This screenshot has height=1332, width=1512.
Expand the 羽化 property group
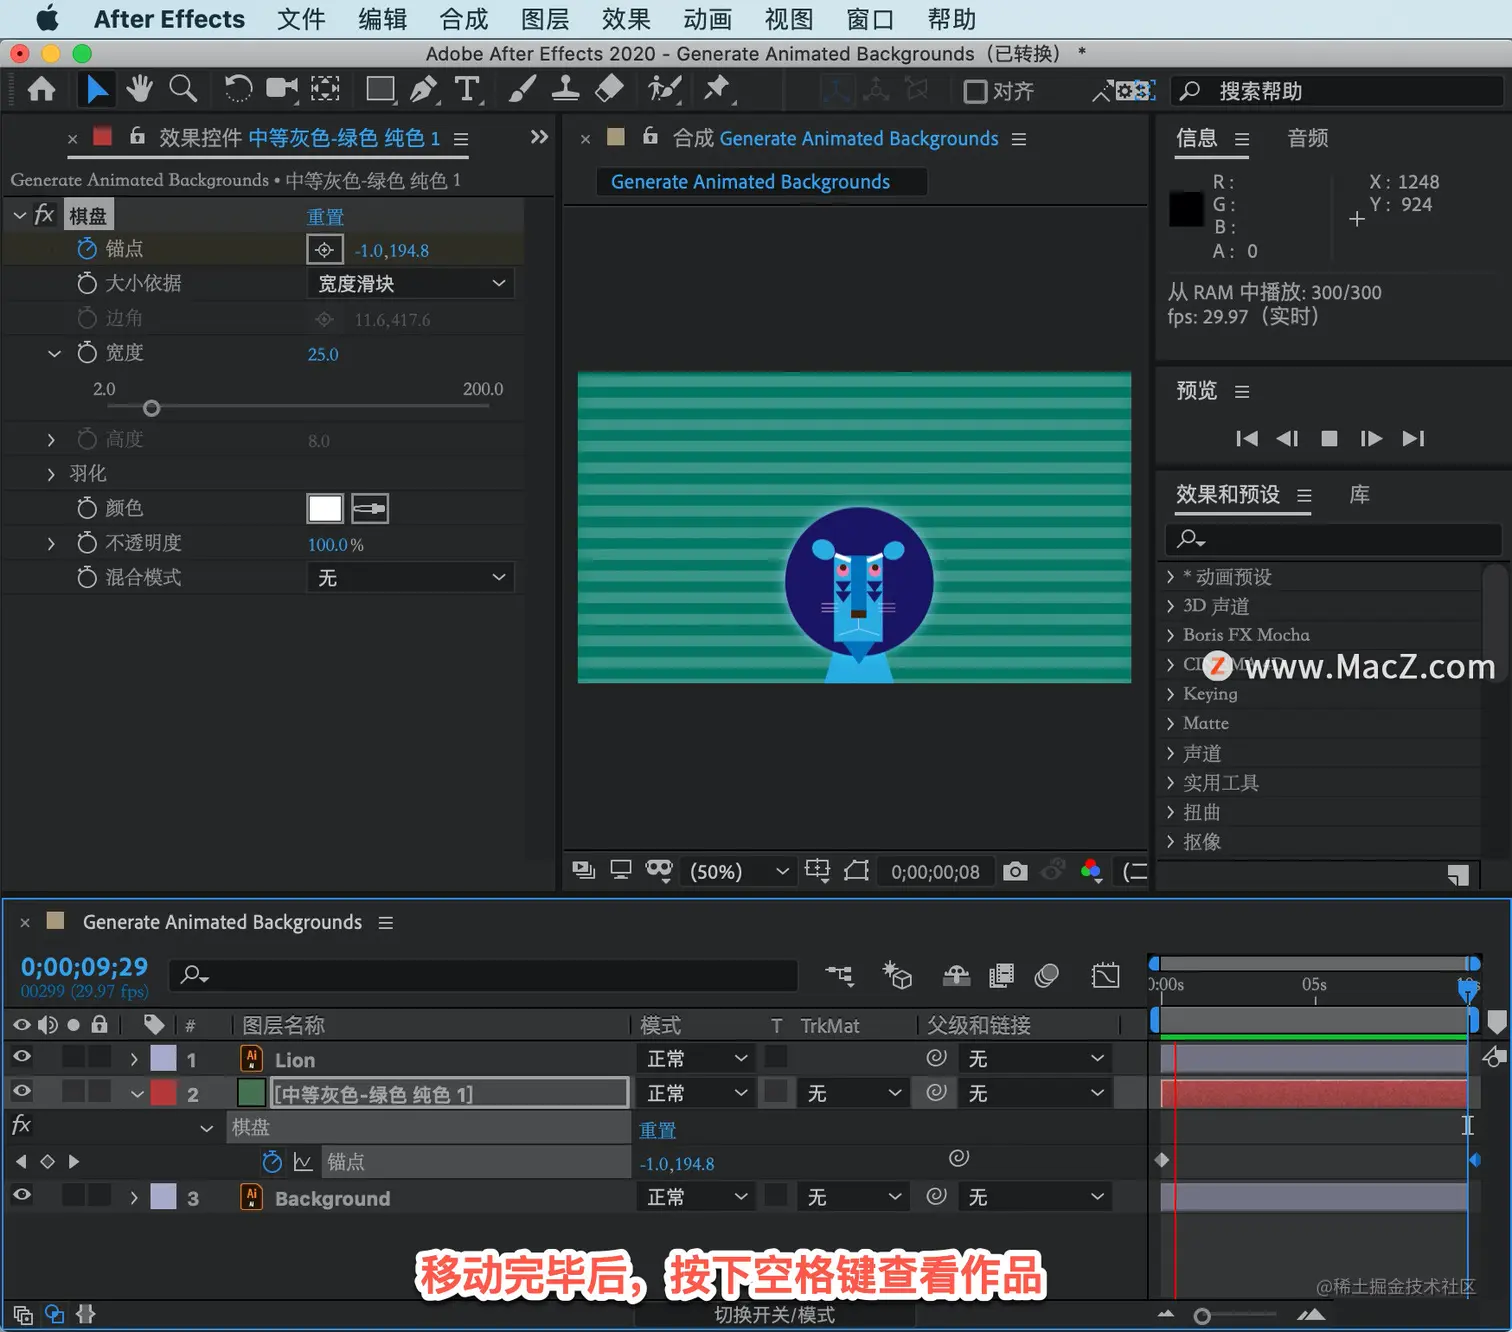(51, 474)
